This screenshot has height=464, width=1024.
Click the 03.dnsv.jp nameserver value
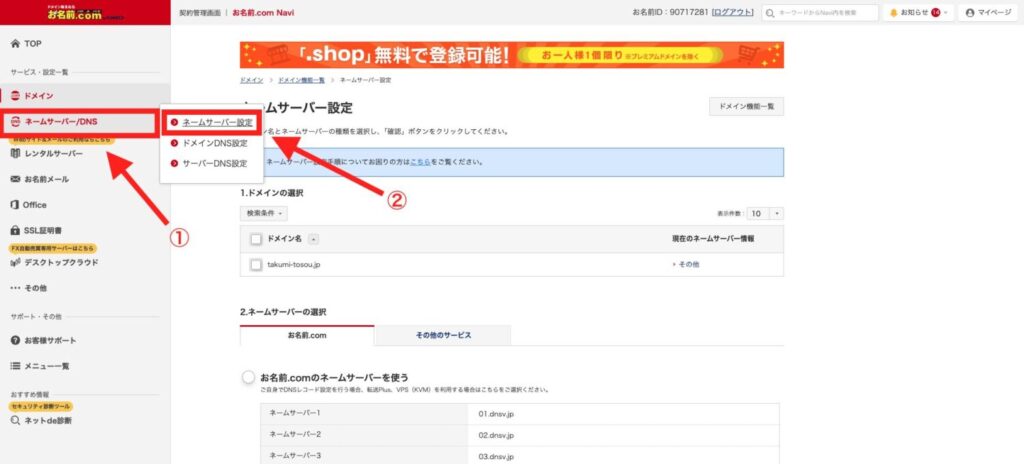[496, 456]
